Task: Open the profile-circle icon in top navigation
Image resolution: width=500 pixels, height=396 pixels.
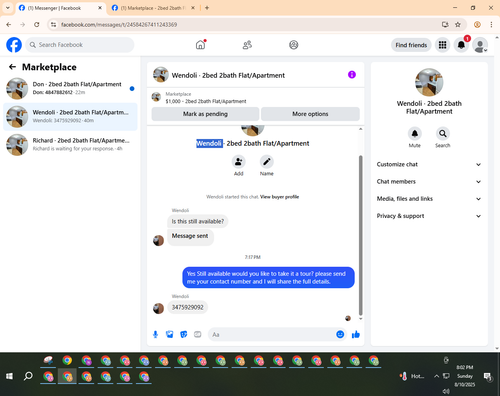Action: 294,45
